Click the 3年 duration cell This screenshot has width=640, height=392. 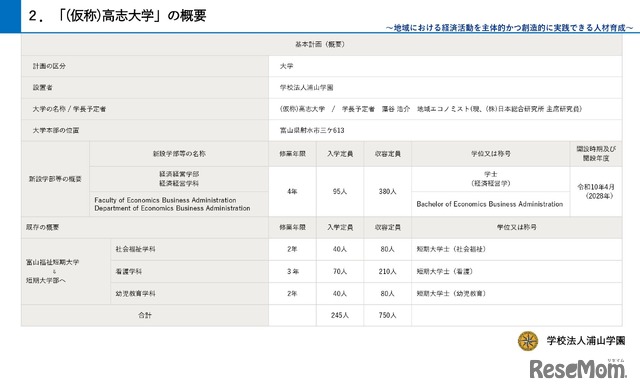tap(292, 271)
